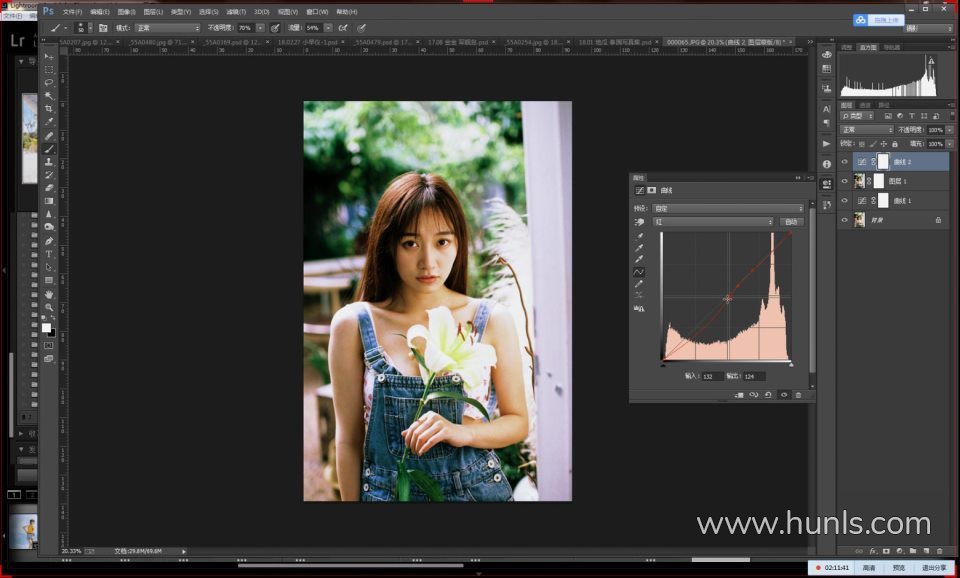Image resolution: width=960 pixels, height=578 pixels.
Task: Delete the adjustment layer with the trash icon
Action: (x=798, y=395)
